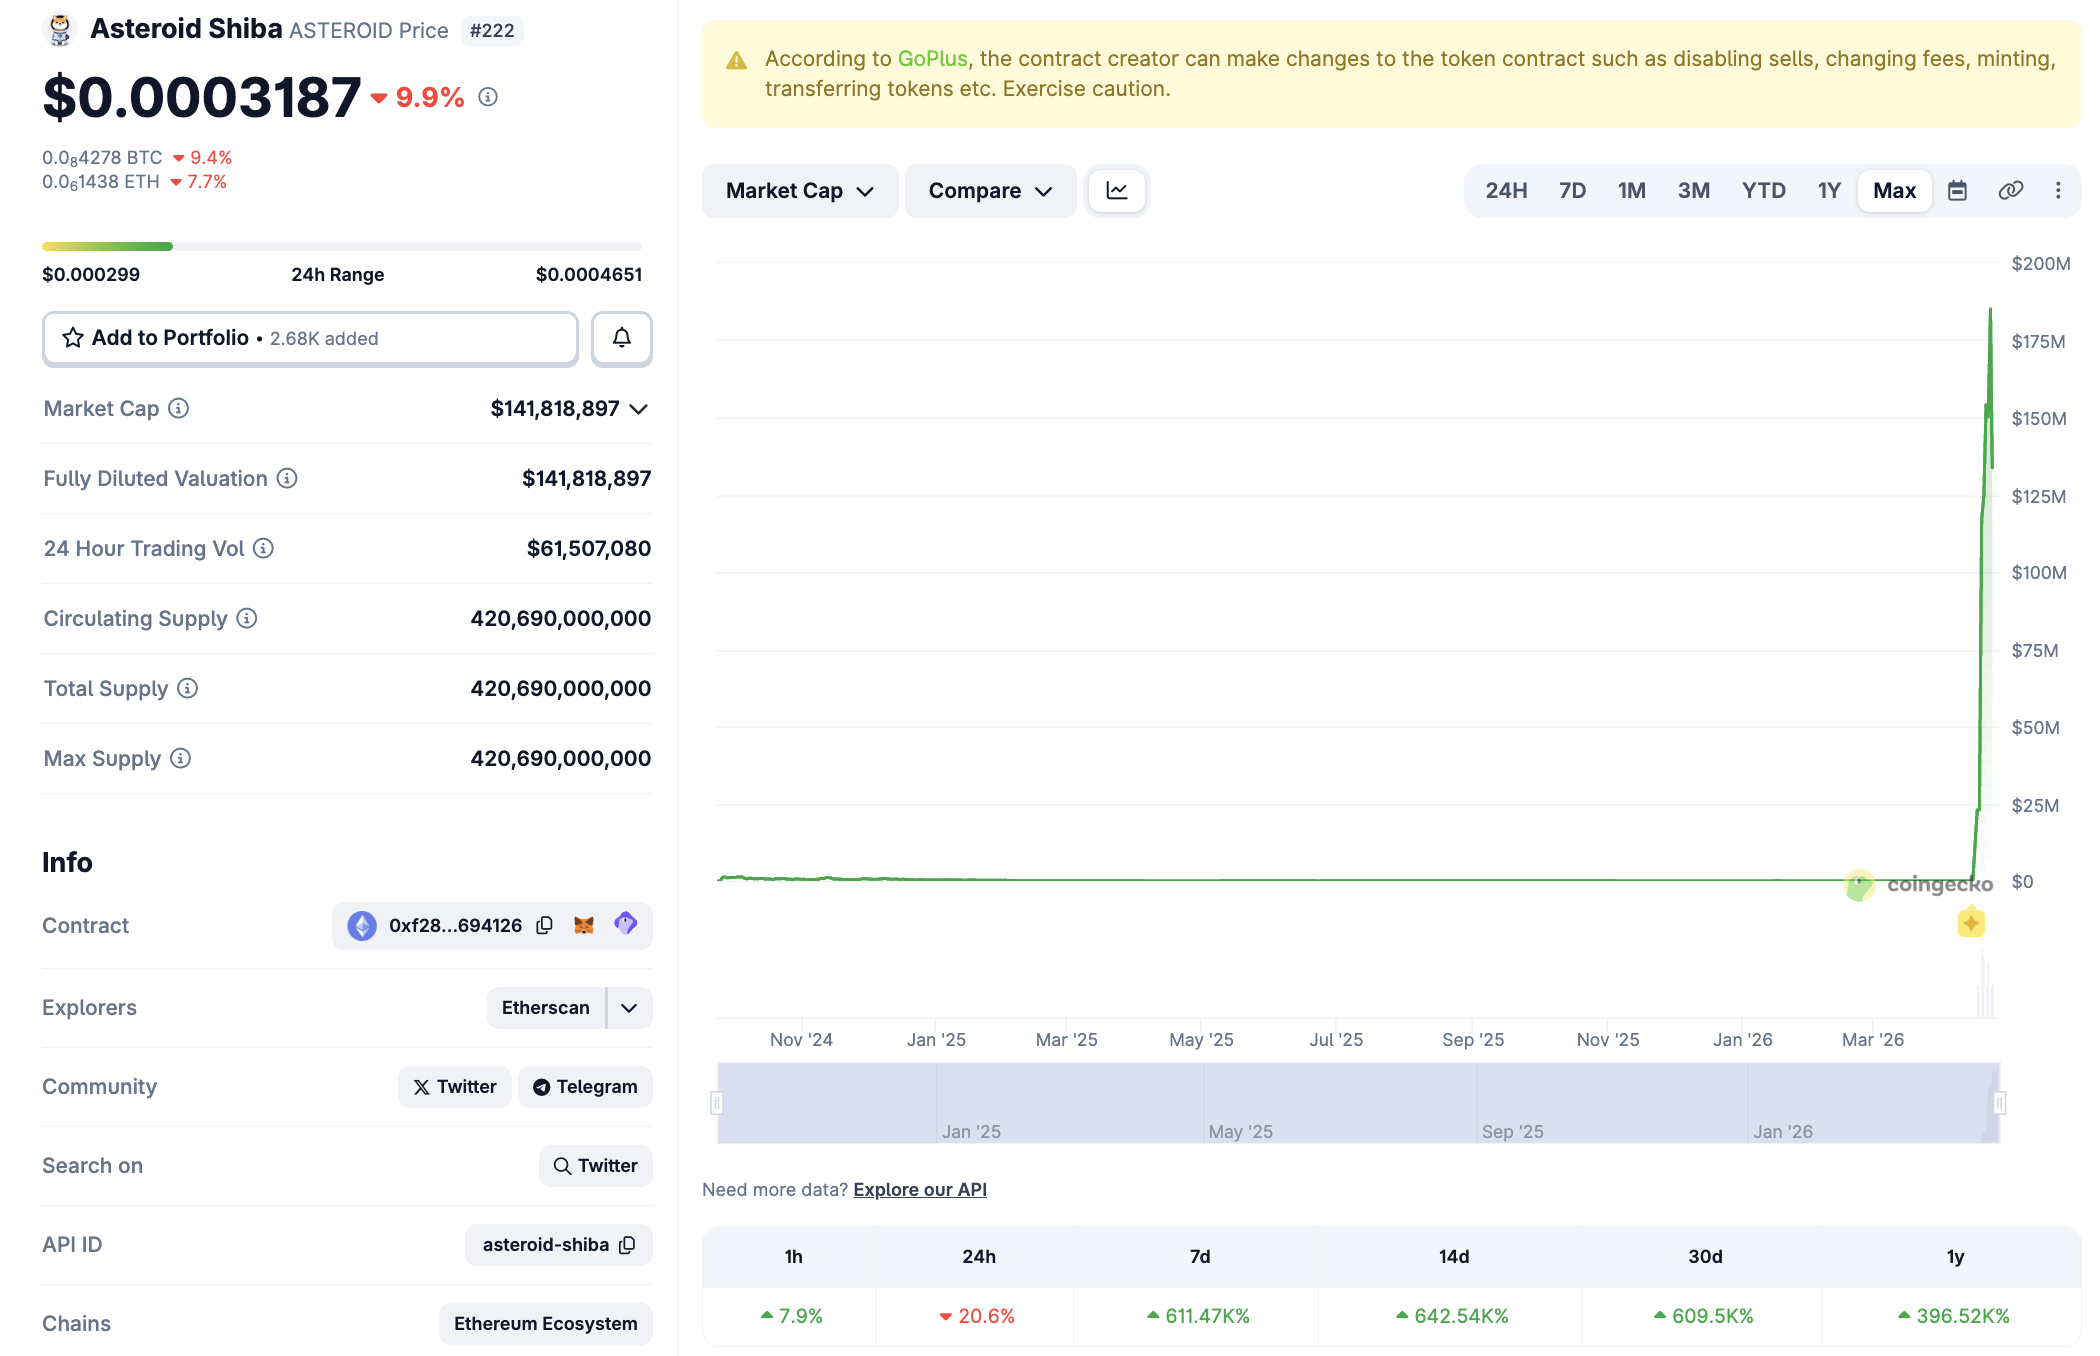Copy the contract address icon
Screen dimensions: 2100x1356
[544, 925]
